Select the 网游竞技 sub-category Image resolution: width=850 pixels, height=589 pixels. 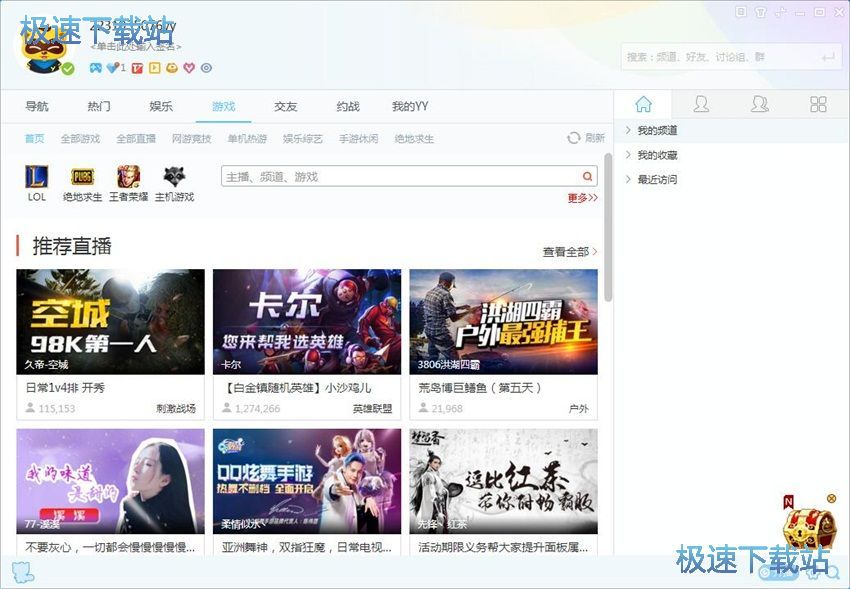(x=191, y=139)
